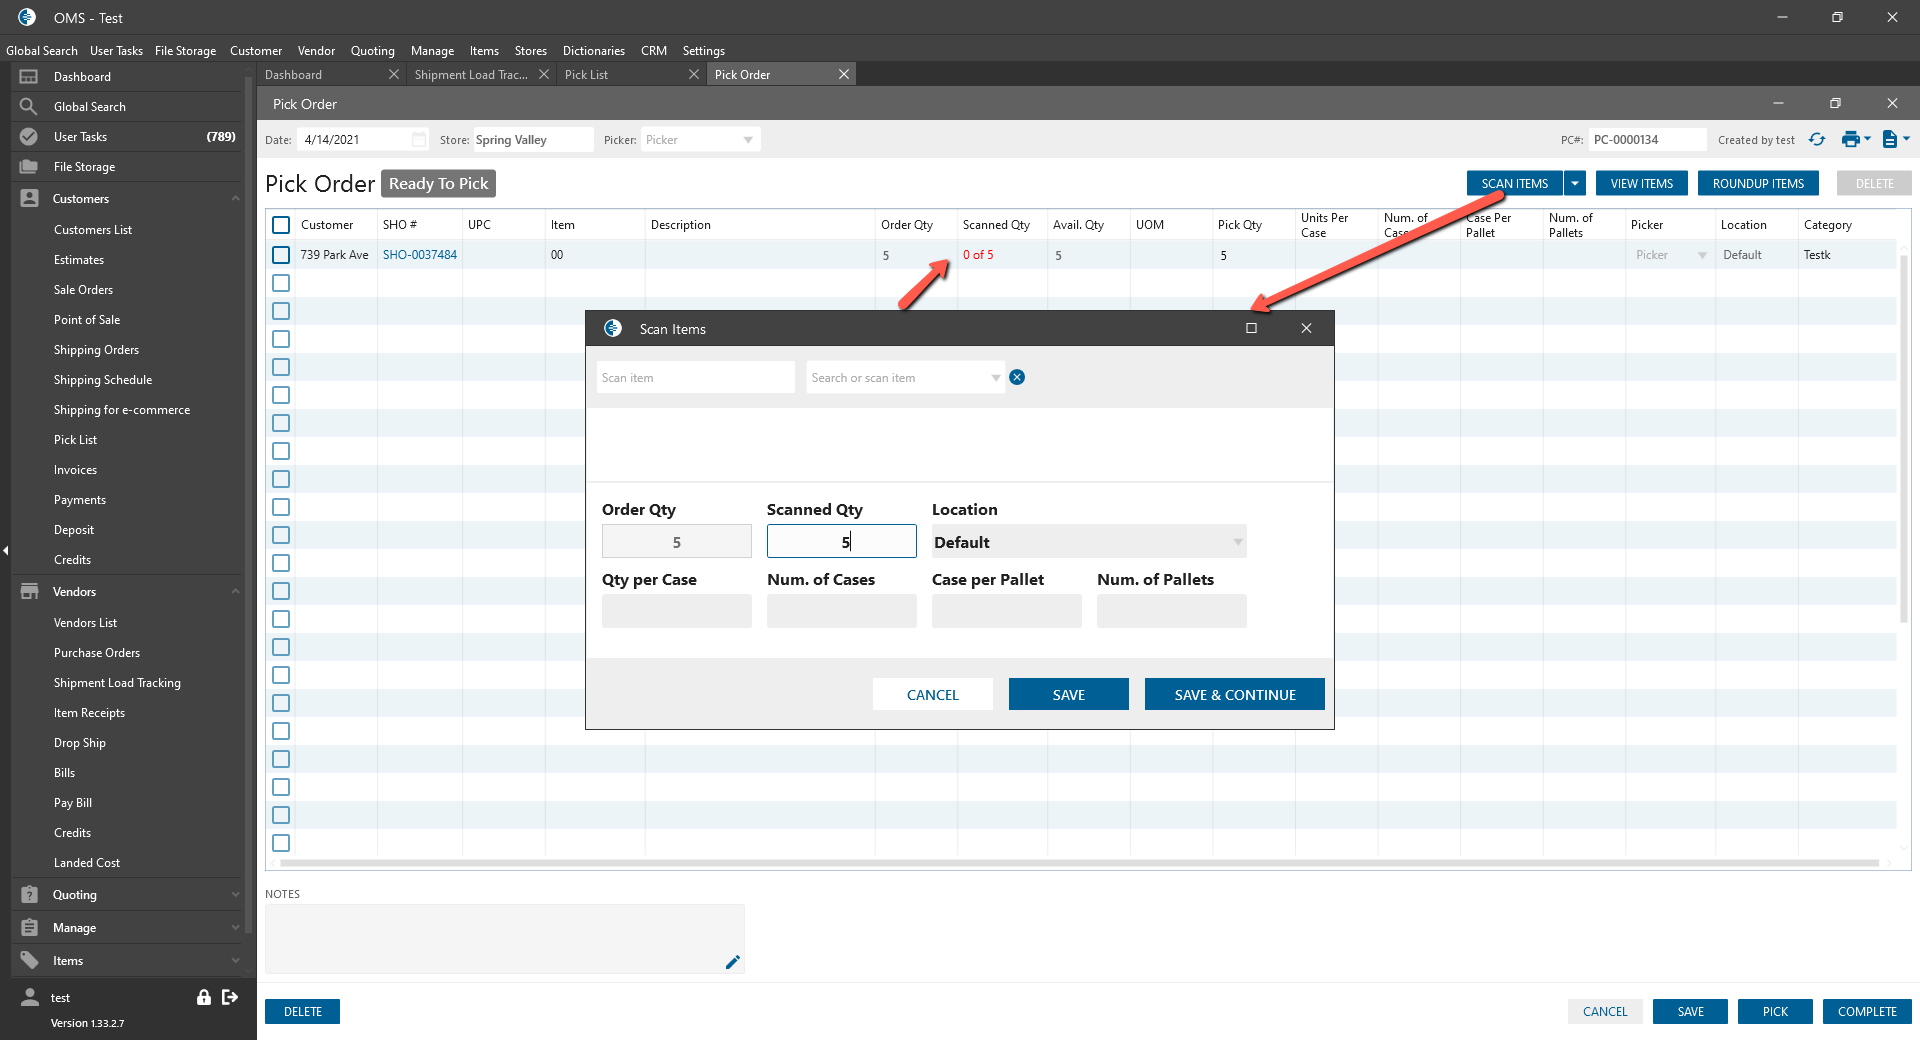The image size is (1920, 1040).
Task: Click the Pick button at bottom
Action: coord(1775,1012)
